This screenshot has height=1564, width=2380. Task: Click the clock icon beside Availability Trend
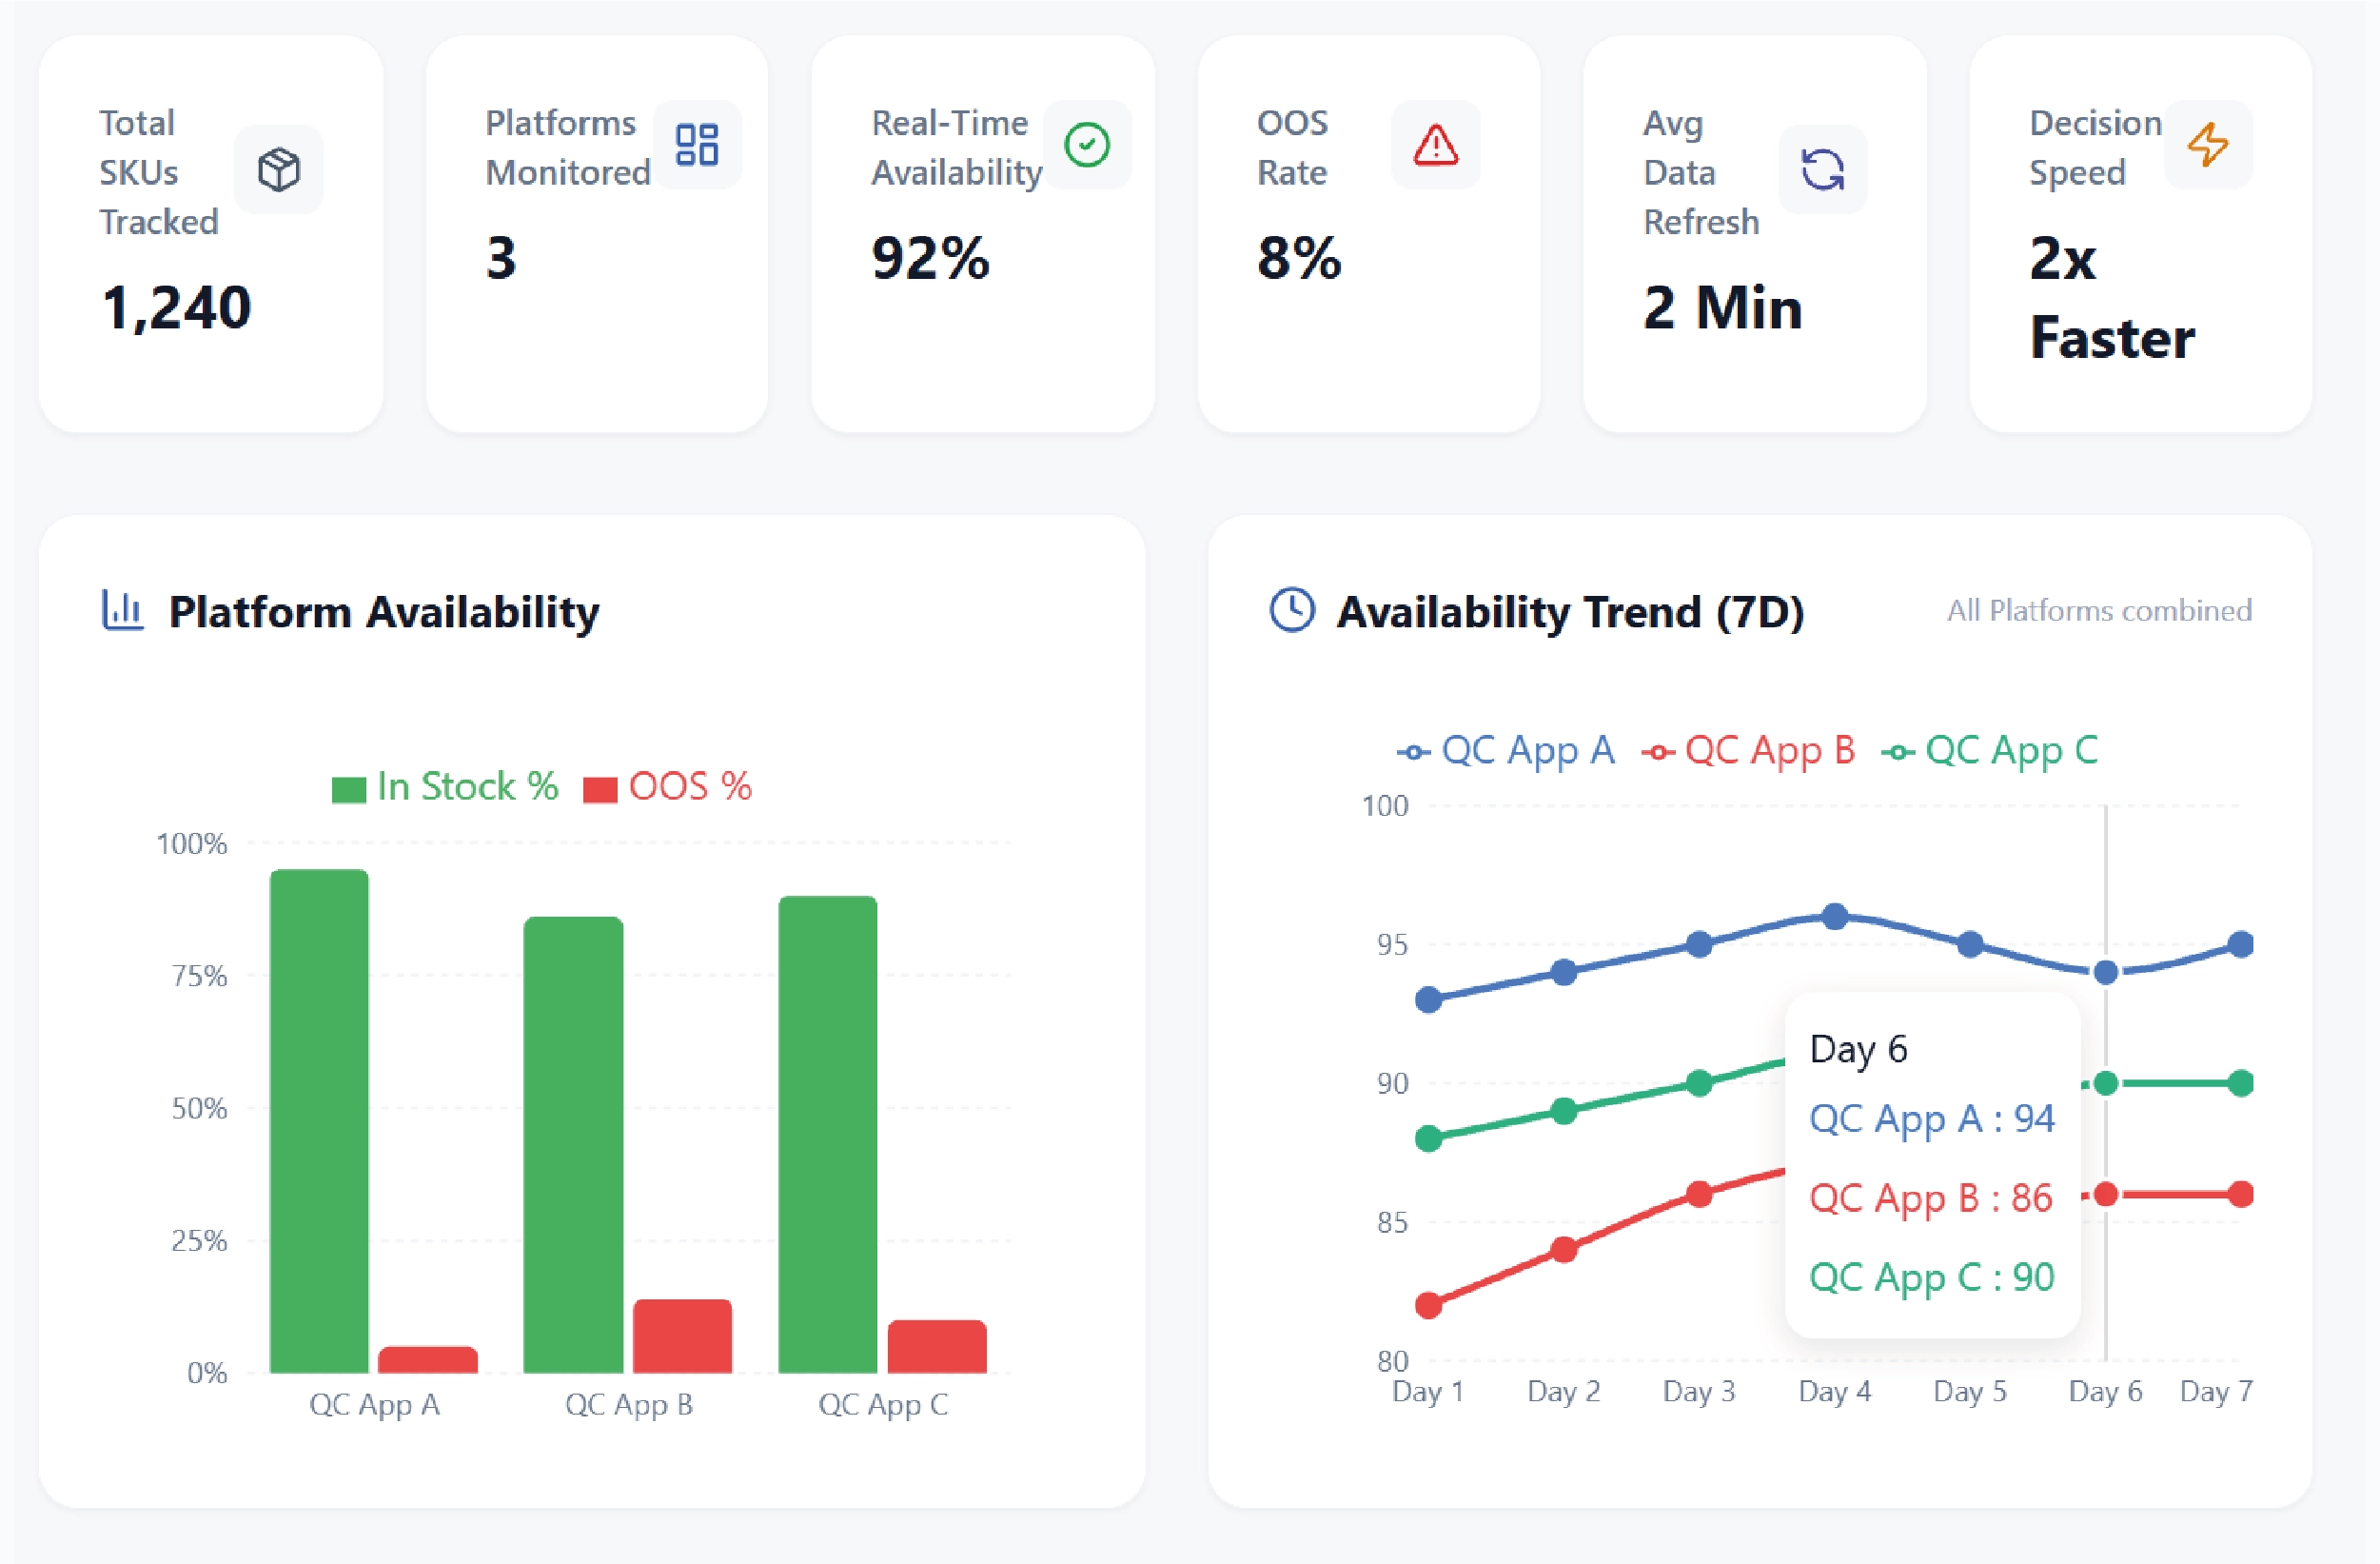[x=1292, y=610]
